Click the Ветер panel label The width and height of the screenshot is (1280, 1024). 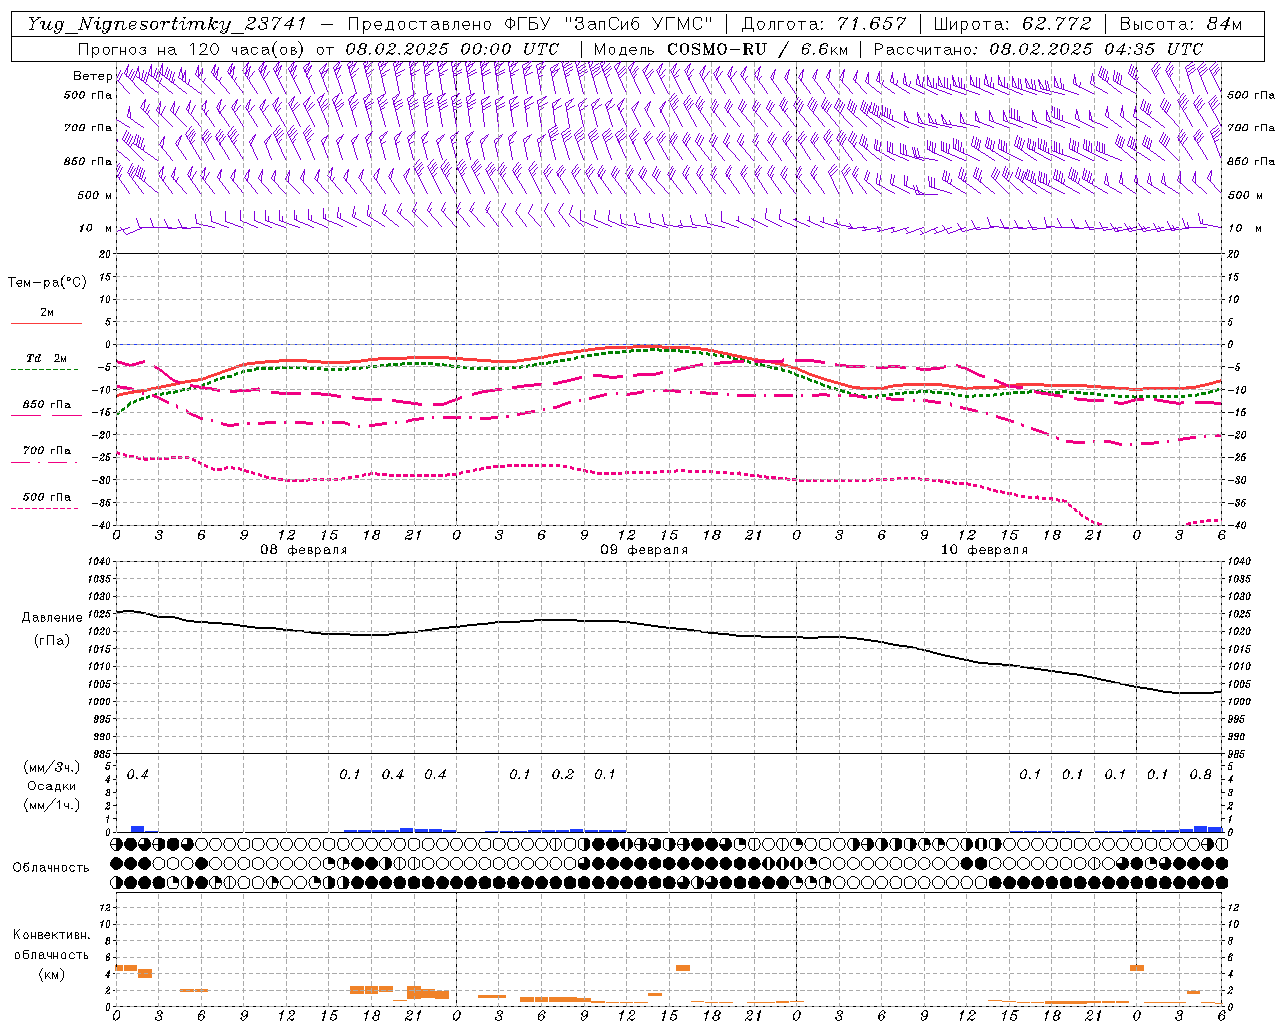tap(92, 76)
